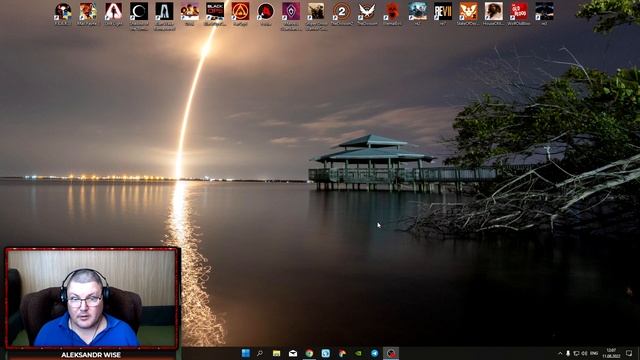Open network settings tray icon
The width and height of the screenshot is (640, 360).
click(576, 353)
